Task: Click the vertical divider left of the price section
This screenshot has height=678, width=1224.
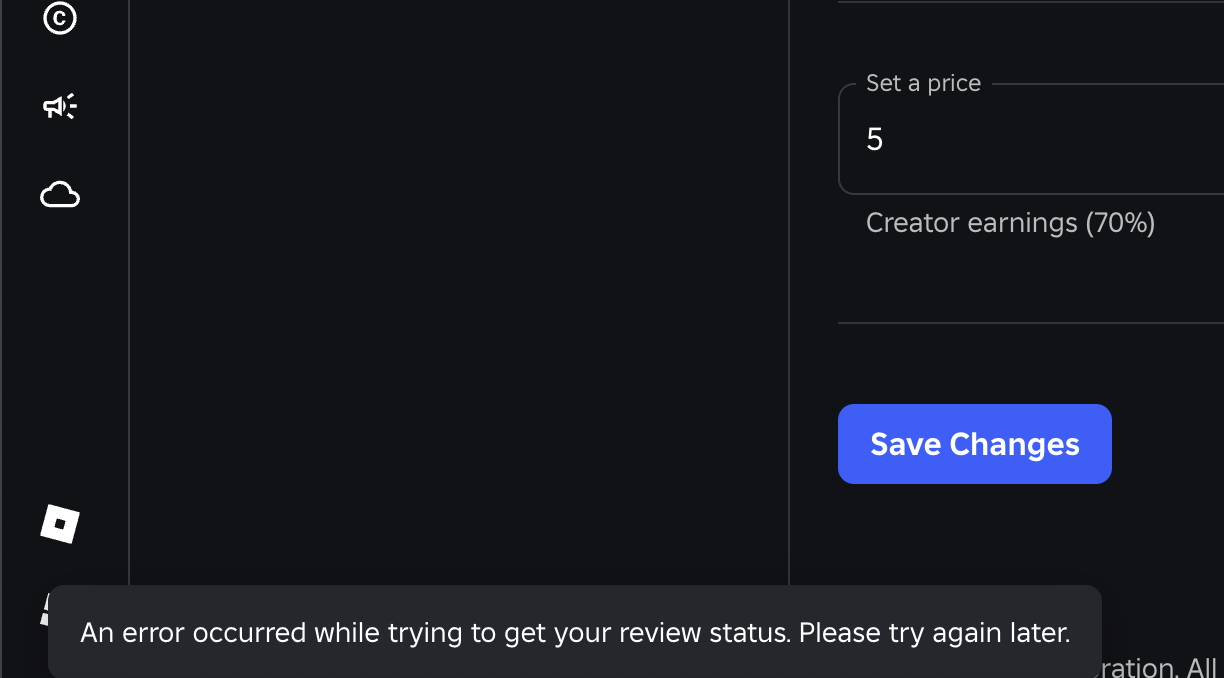Action: pos(789,290)
